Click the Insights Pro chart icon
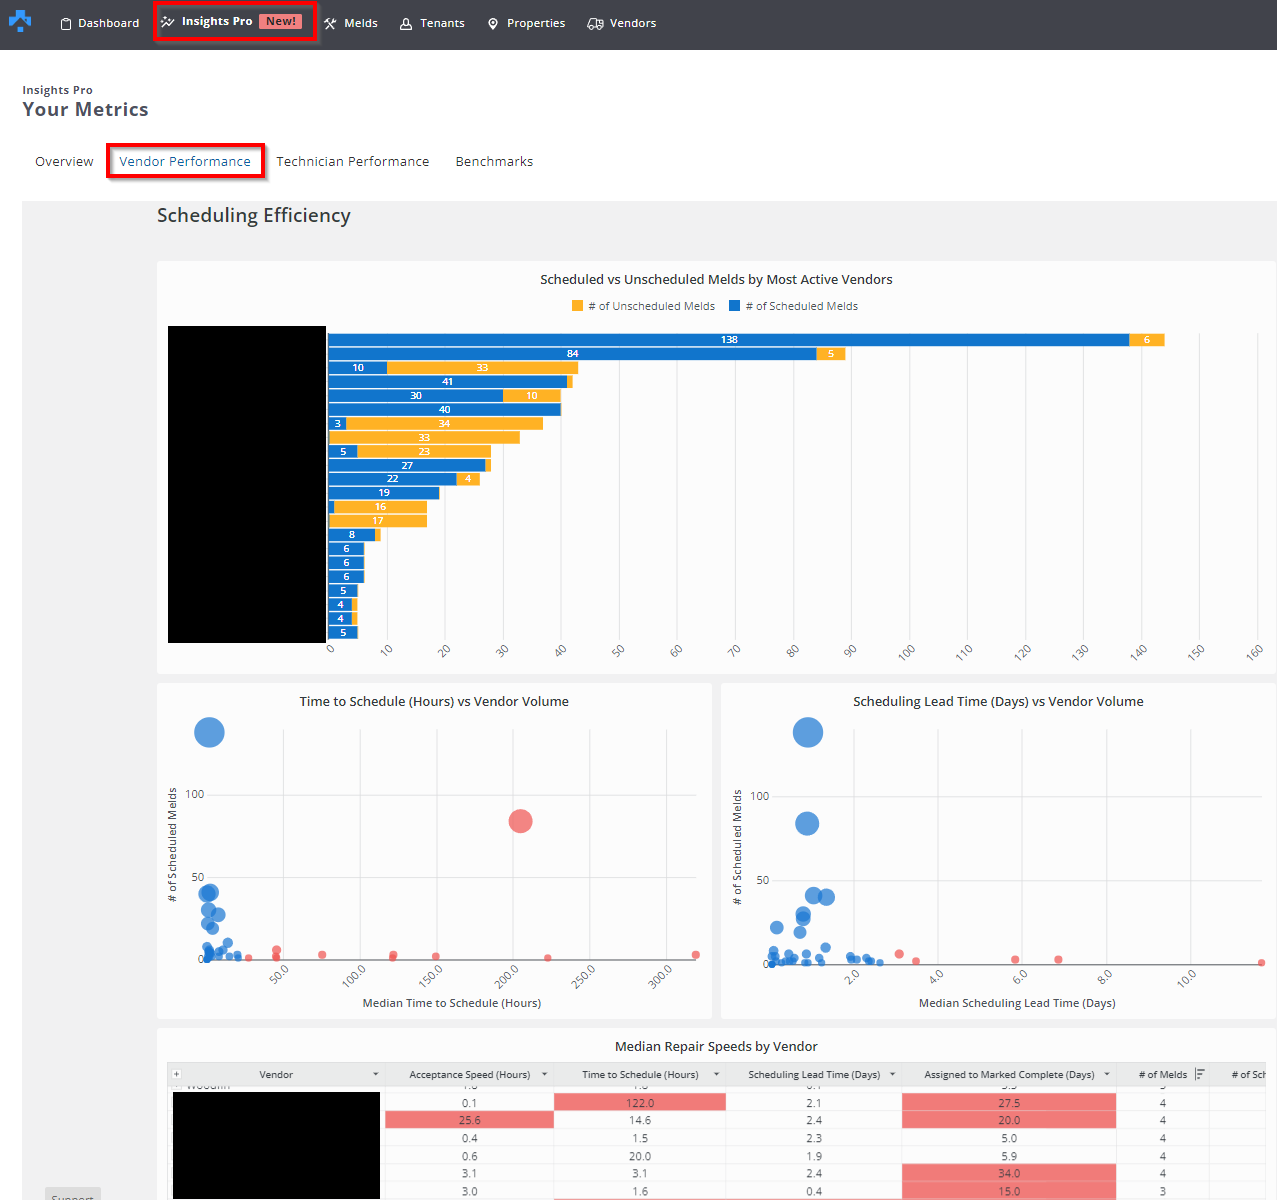Screen dimensions: 1277x1200 [168, 22]
